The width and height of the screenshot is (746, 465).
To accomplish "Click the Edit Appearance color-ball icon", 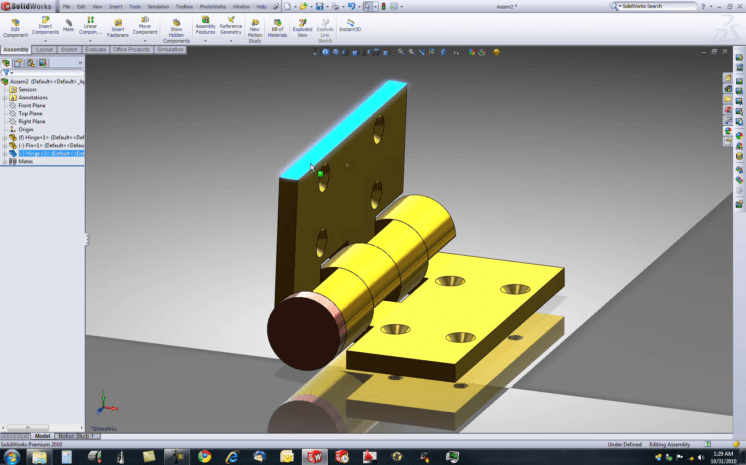I will [471, 52].
